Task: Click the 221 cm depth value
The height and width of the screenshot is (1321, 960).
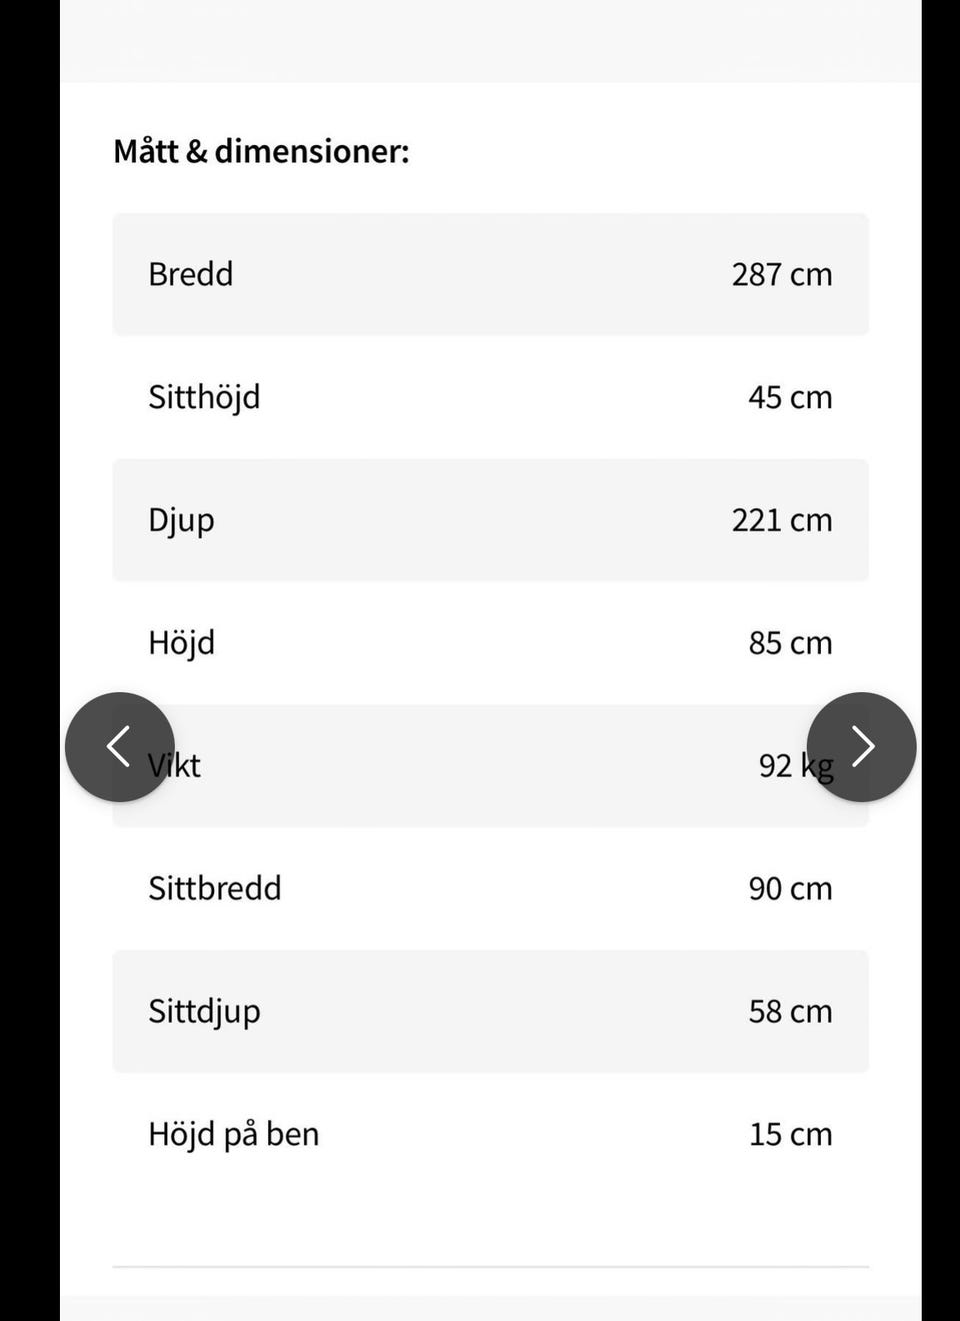Action: coord(781,520)
